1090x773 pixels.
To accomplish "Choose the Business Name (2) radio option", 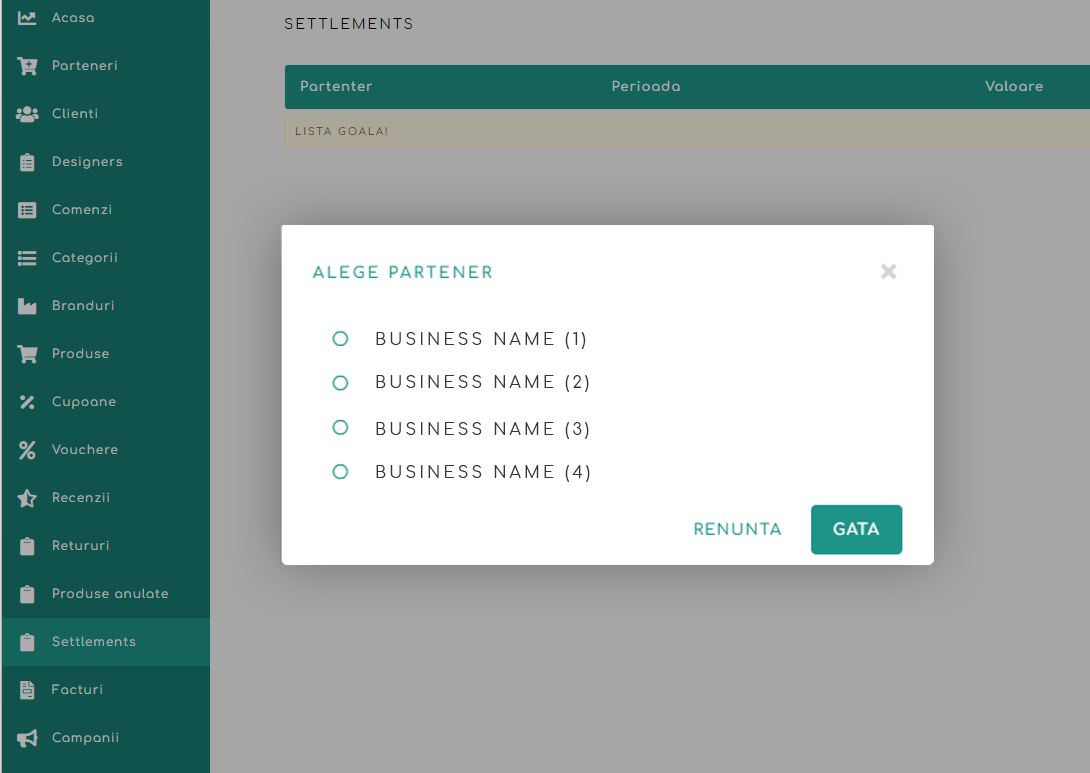I will [340, 383].
